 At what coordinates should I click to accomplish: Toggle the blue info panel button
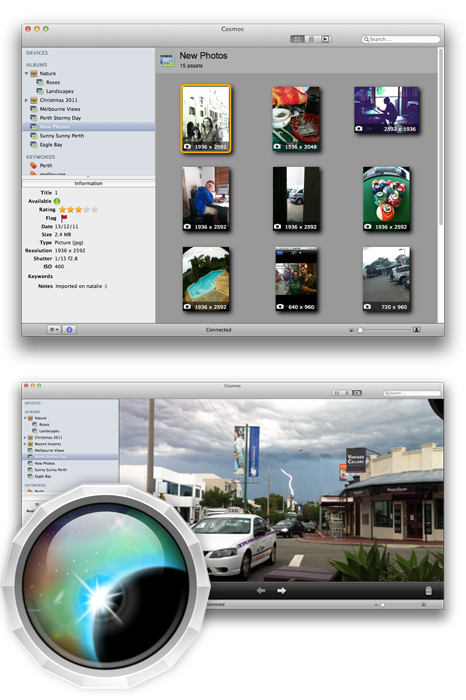pos(69,330)
